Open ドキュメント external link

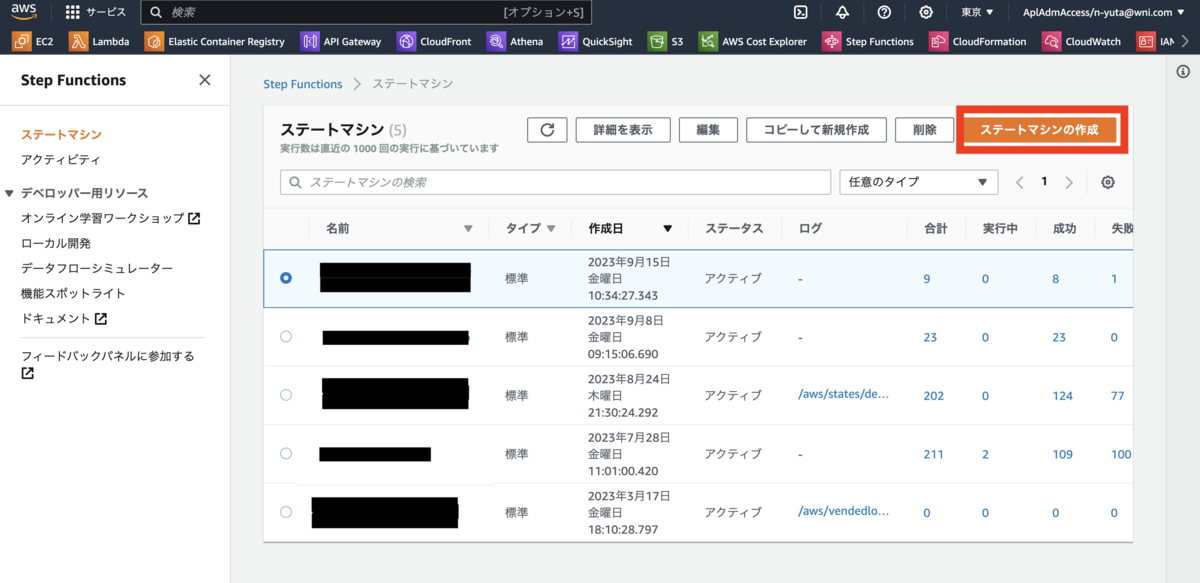[x=64, y=318]
